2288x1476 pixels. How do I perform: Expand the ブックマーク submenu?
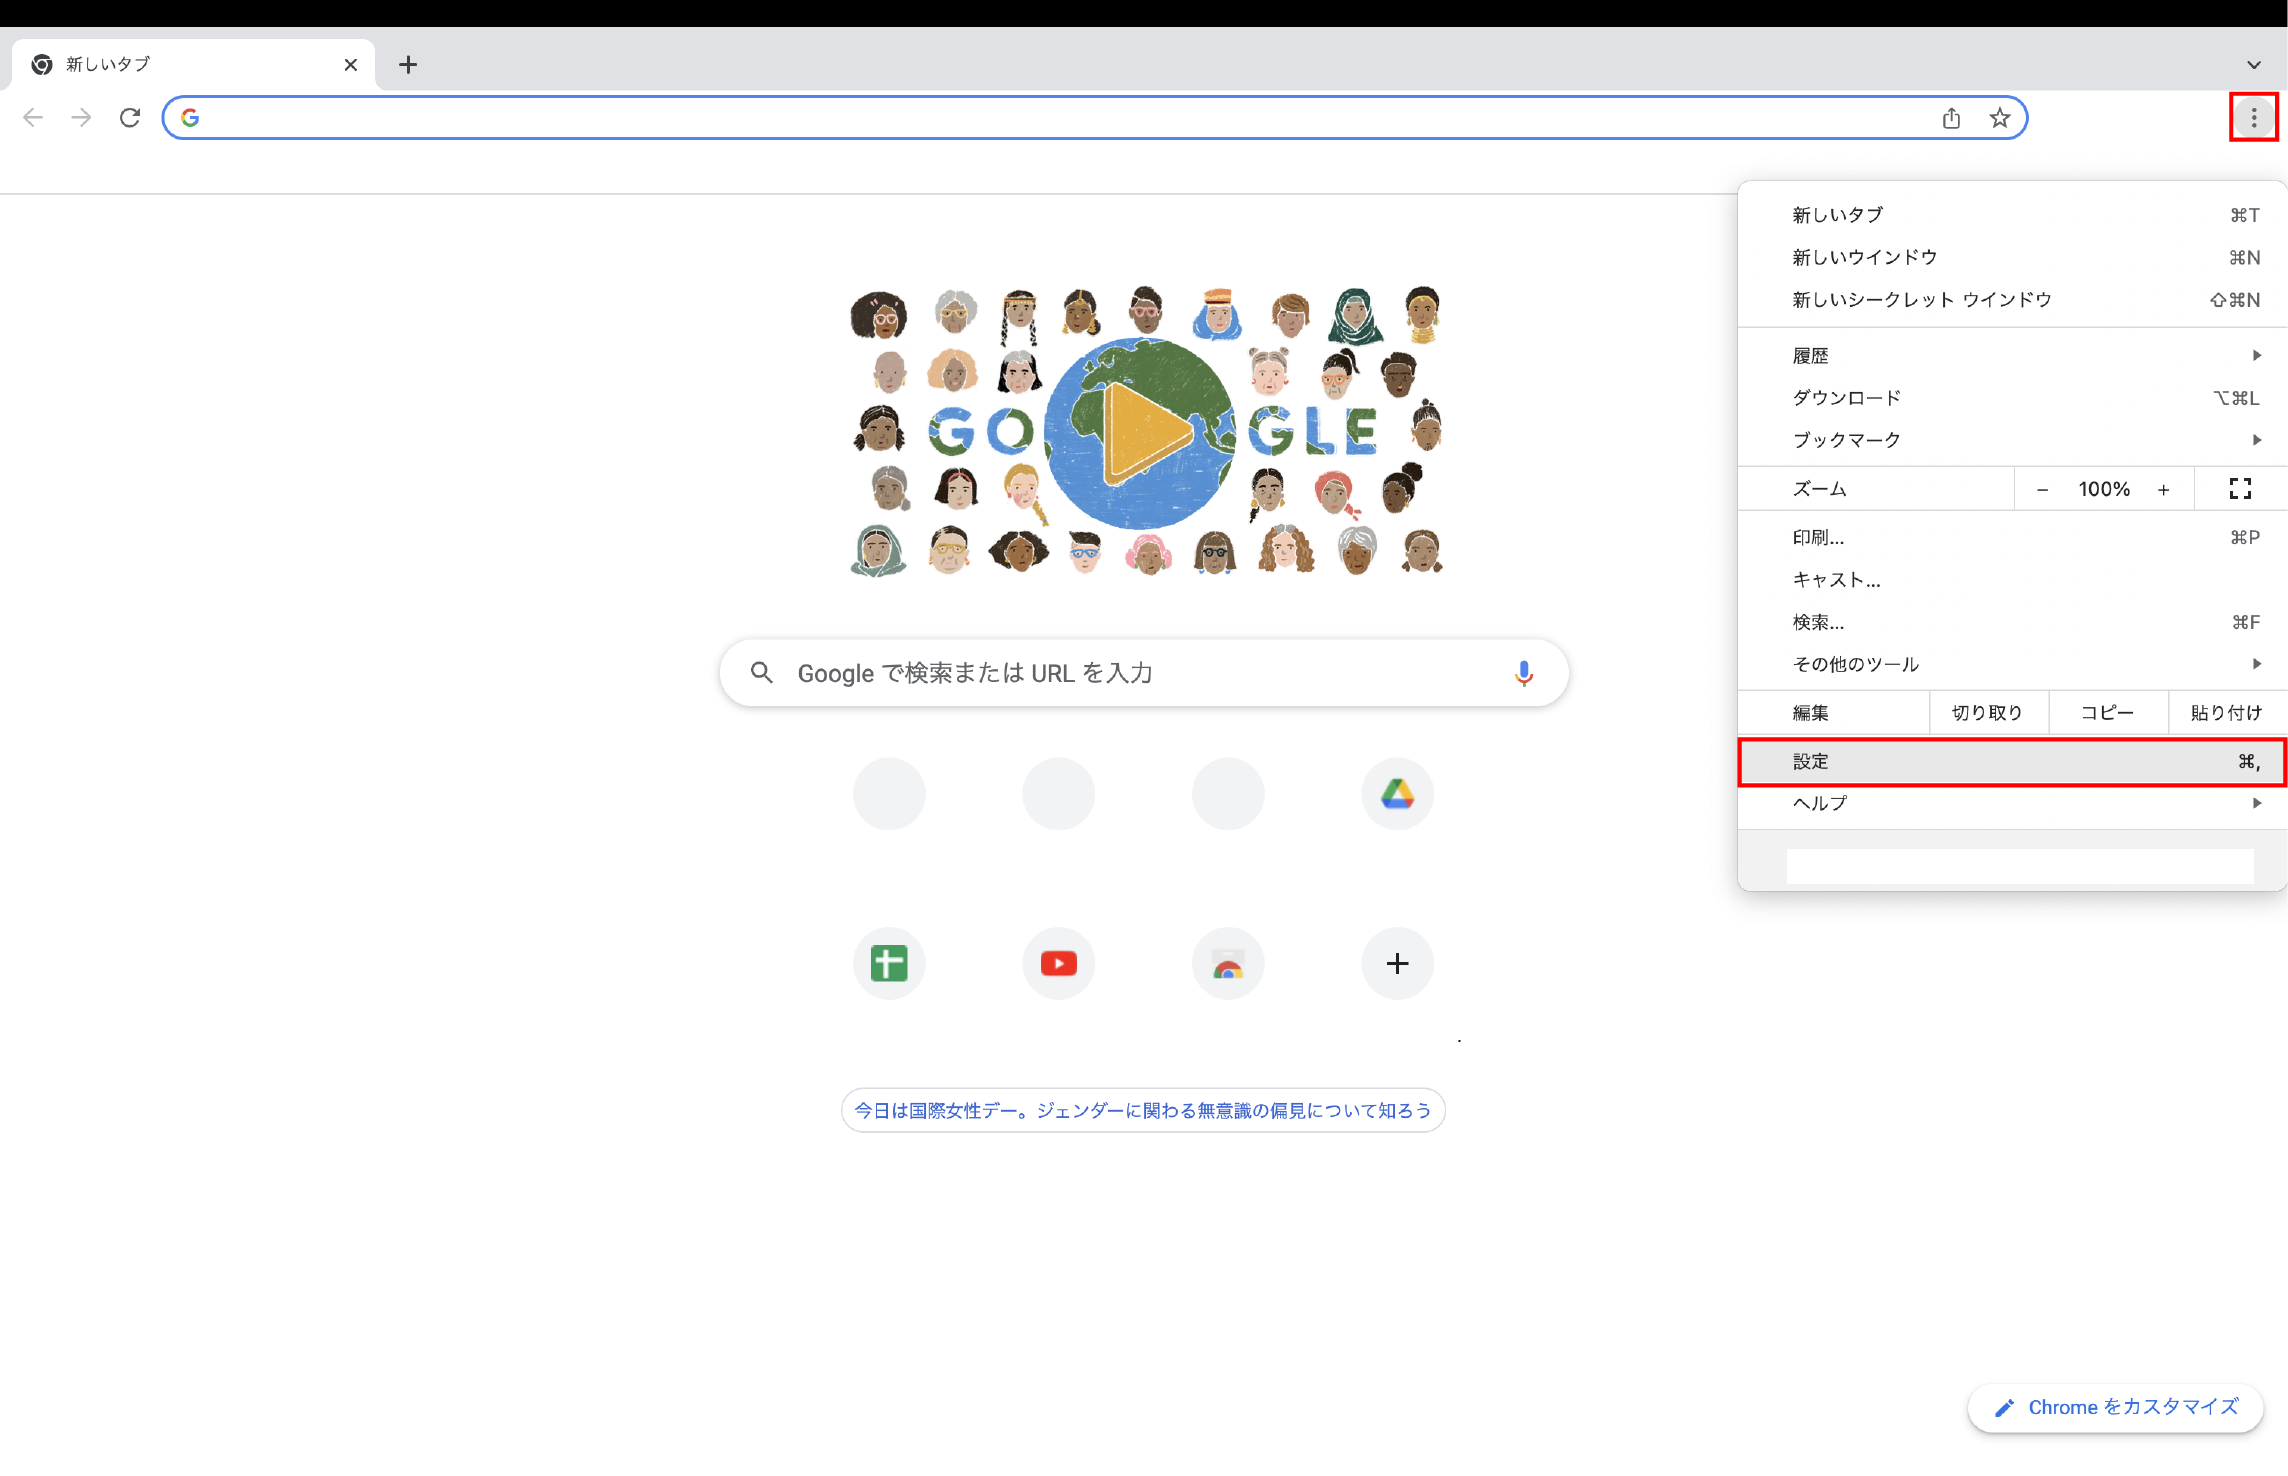(2013, 440)
